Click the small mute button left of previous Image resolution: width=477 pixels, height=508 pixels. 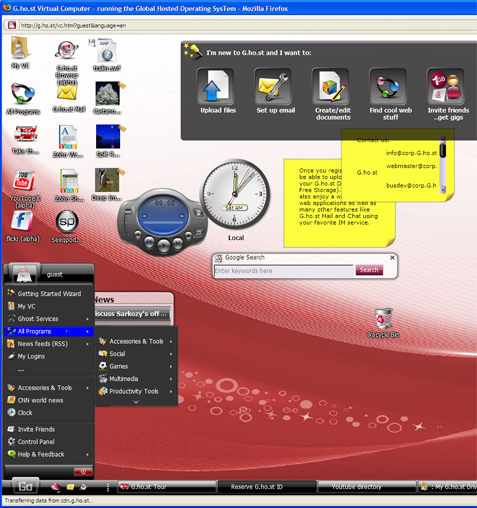click(137, 235)
